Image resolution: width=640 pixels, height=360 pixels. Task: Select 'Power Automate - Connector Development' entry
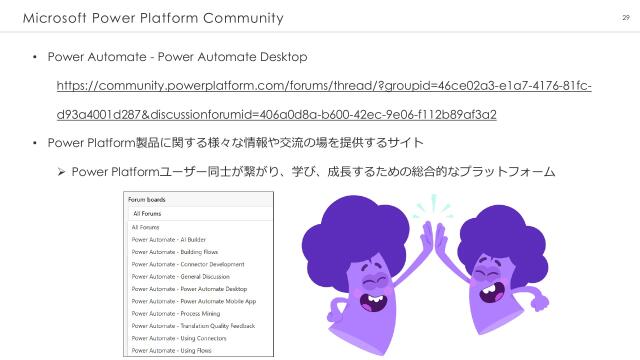(x=188, y=264)
